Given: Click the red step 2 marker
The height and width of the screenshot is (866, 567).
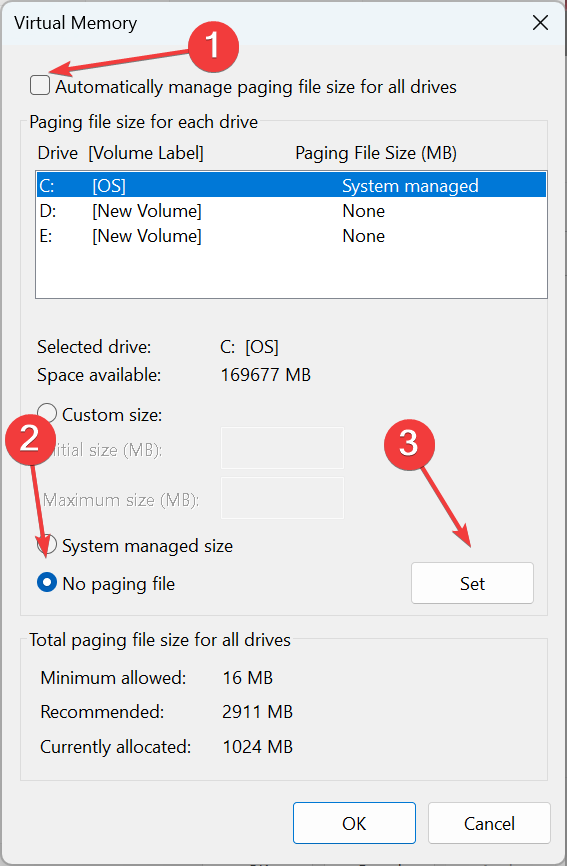Looking at the screenshot, I should (x=30, y=440).
